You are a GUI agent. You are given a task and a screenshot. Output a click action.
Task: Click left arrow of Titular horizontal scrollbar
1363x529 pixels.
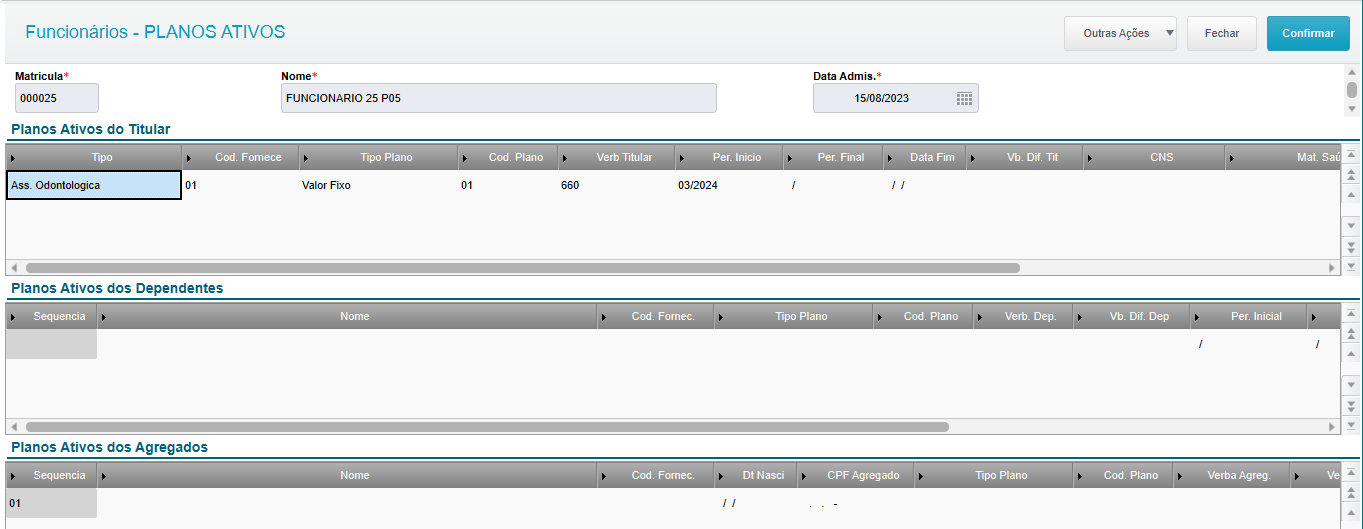coord(13,268)
